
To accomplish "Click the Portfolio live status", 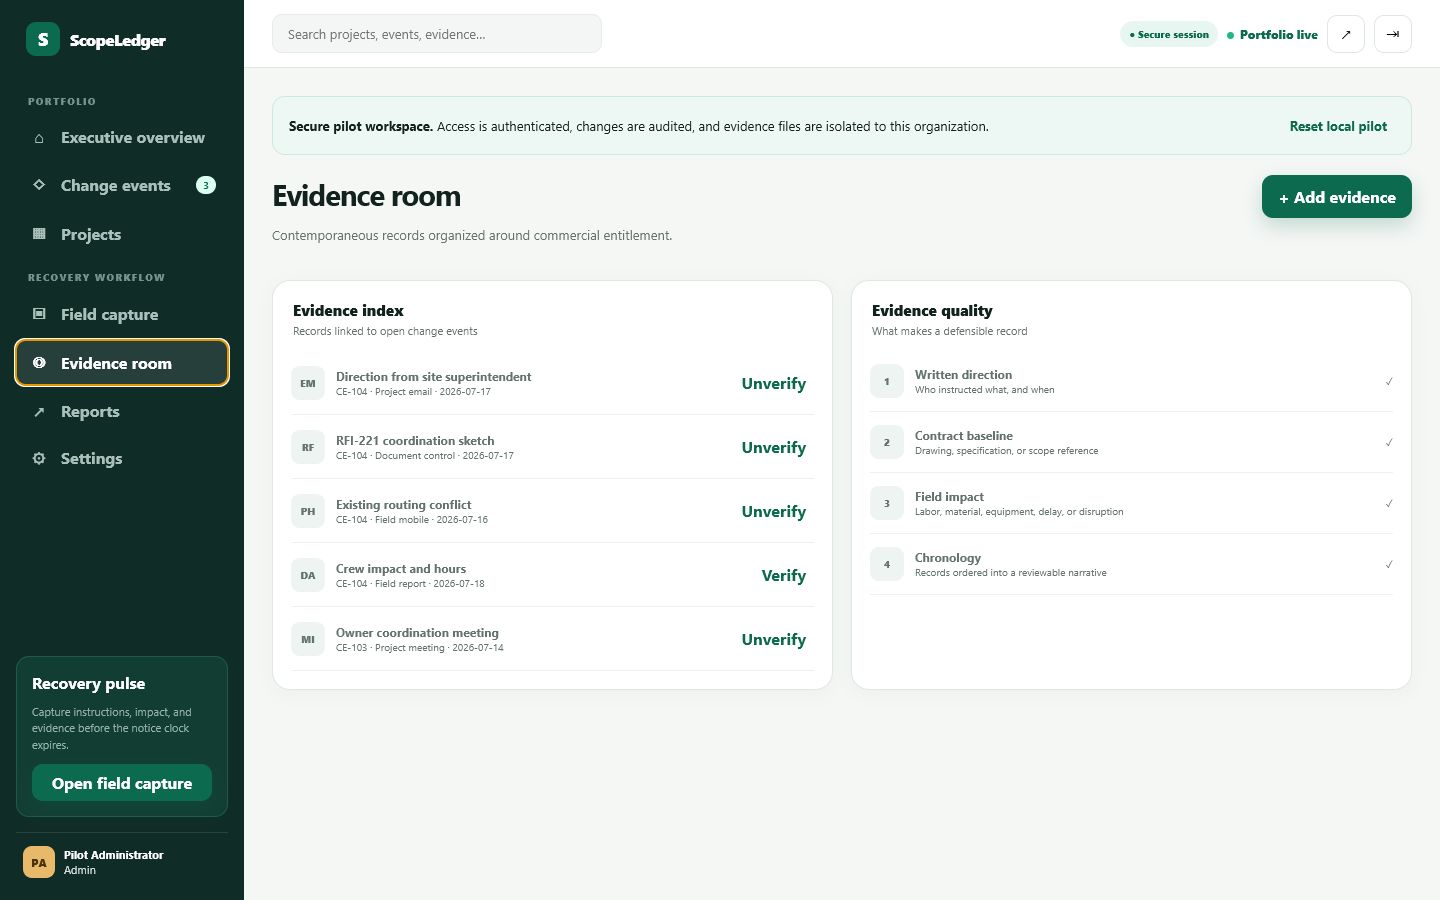I will 1272,34.
